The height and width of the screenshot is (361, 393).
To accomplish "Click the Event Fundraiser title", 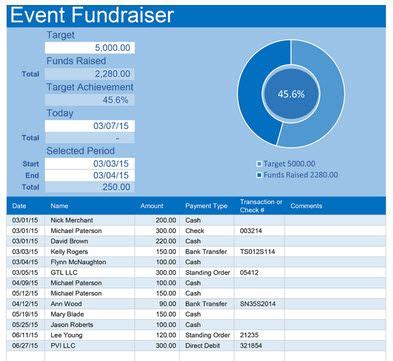I will (92, 15).
